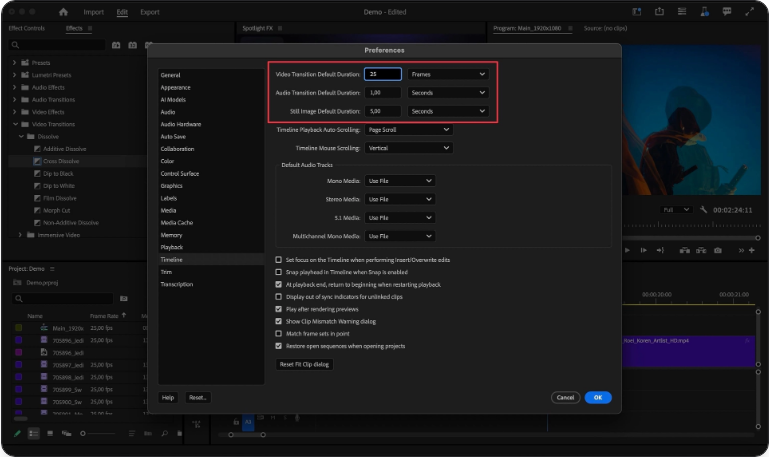Open Timeline Playback Auto-Scrolling dropdown
The width and height of the screenshot is (769, 457).
click(408, 129)
